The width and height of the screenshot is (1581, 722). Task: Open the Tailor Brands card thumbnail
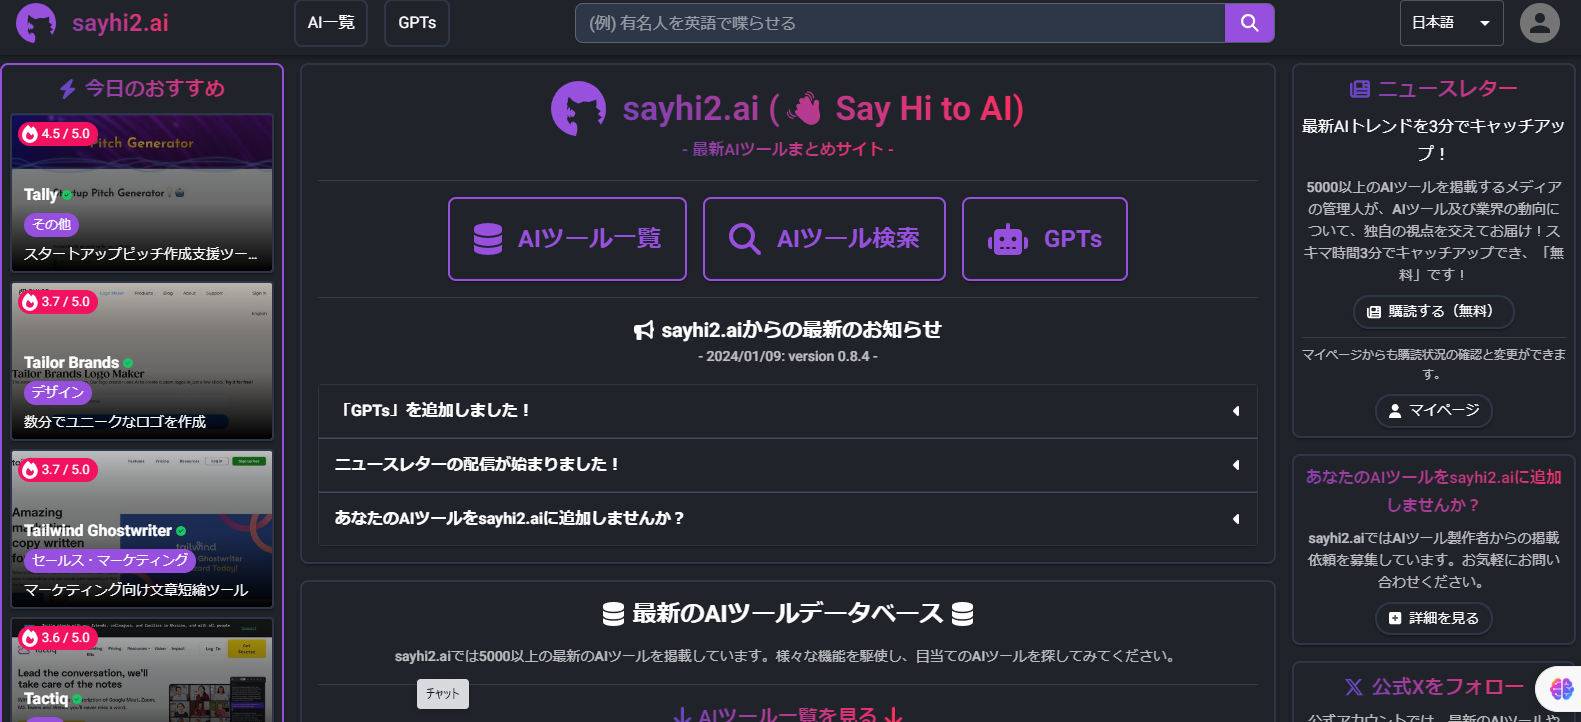[142, 360]
